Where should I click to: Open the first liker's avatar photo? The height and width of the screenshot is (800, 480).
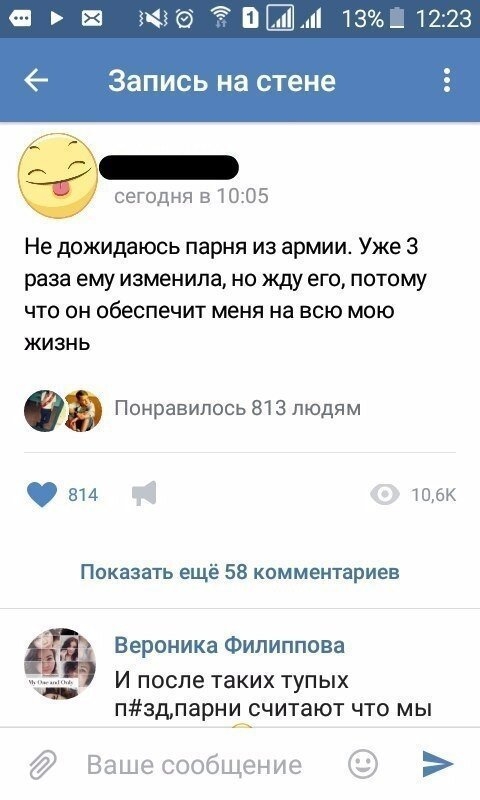pos(45,411)
